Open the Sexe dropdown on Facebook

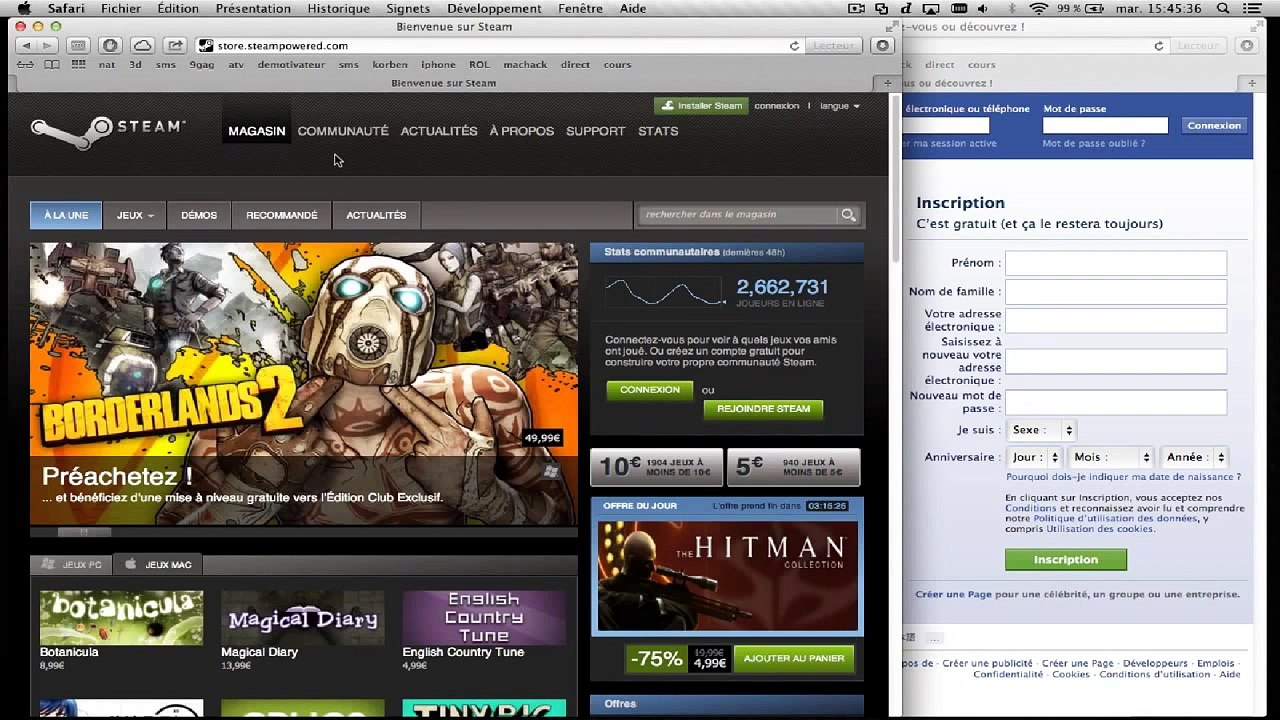[x=1041, y=430]
